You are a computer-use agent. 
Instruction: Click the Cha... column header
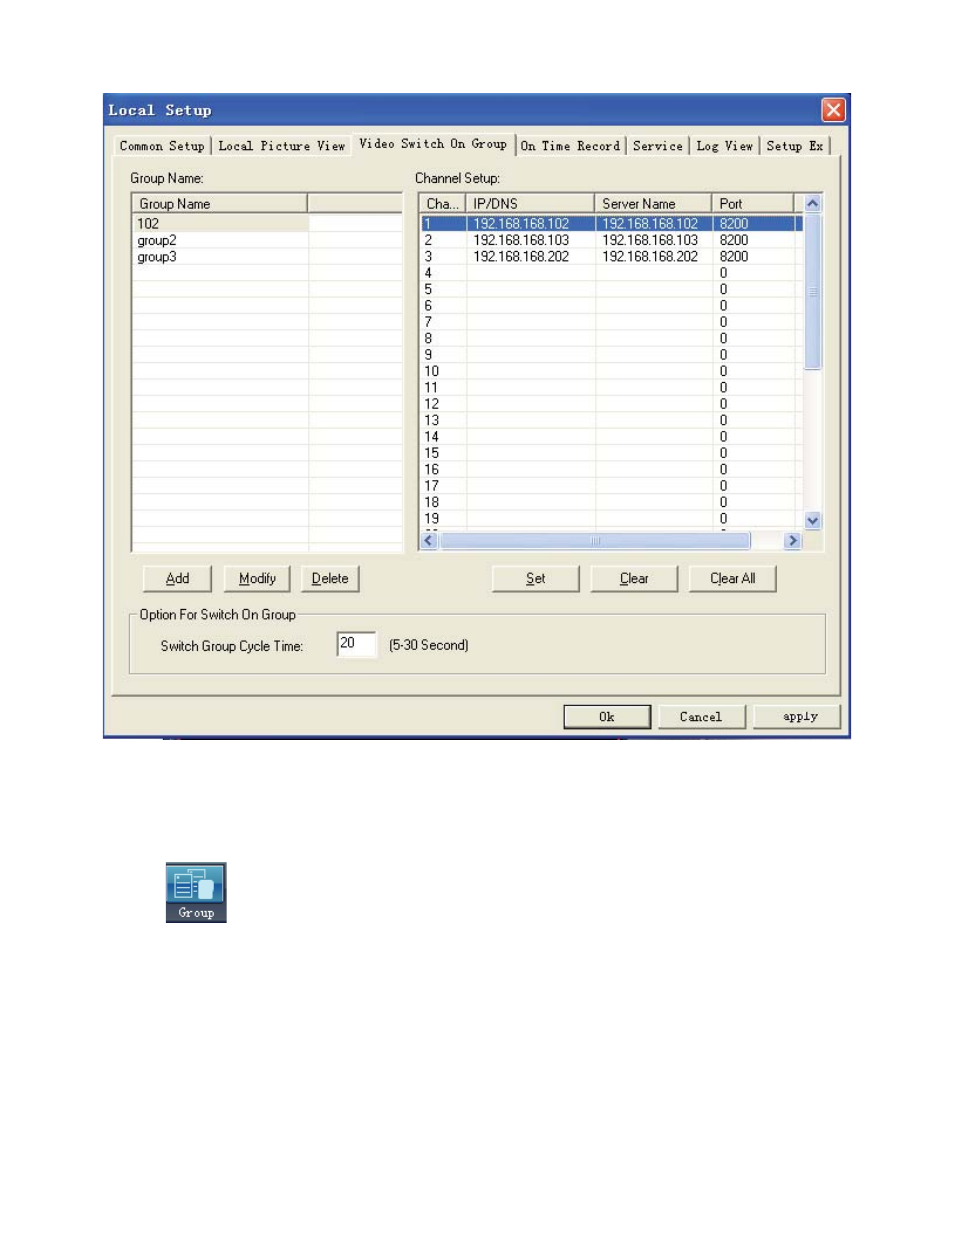[442, 204]
